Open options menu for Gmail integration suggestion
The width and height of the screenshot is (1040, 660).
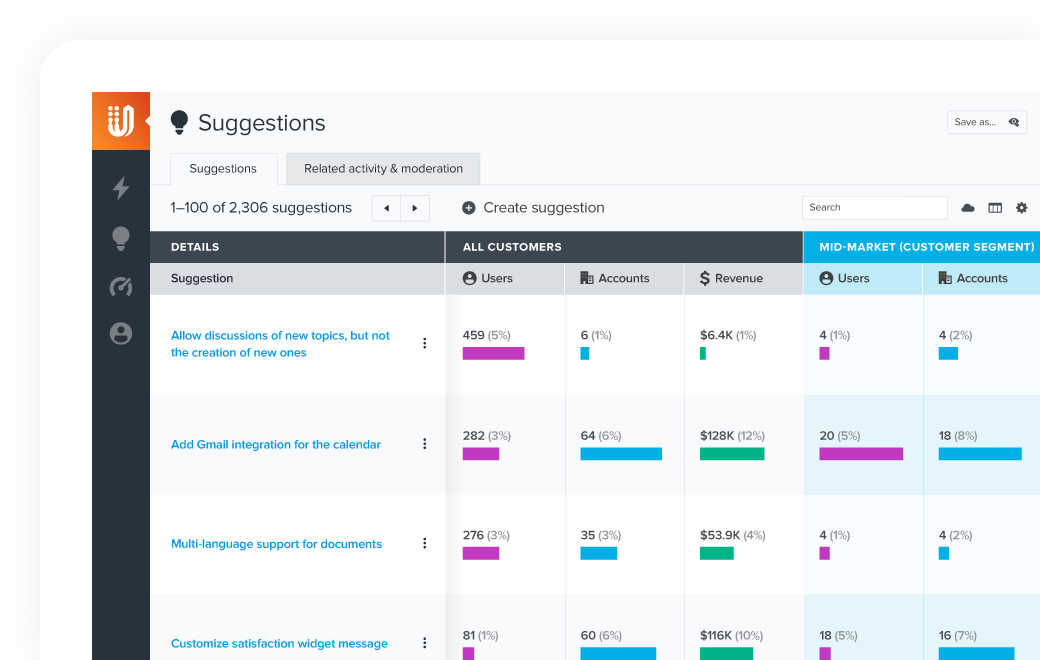[424, 444]
